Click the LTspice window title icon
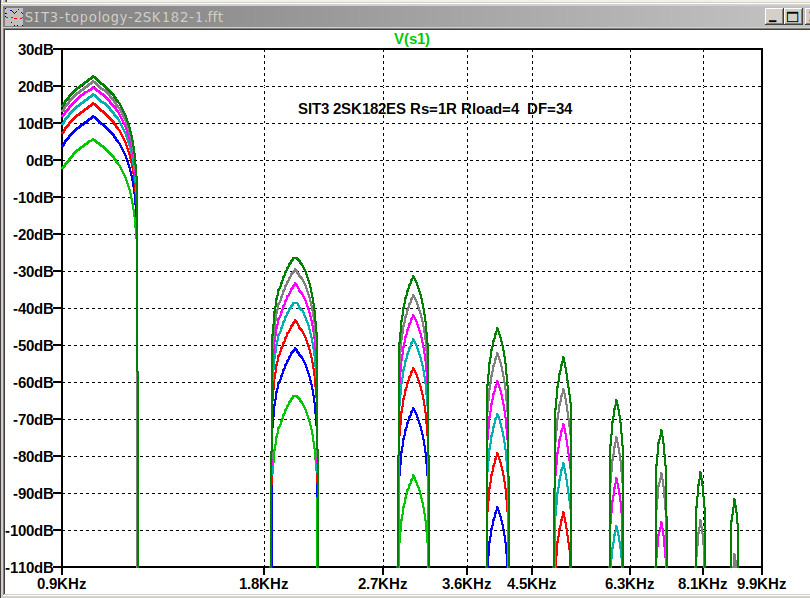This screenshot has width=810, height=598. (x=14, y=17)
